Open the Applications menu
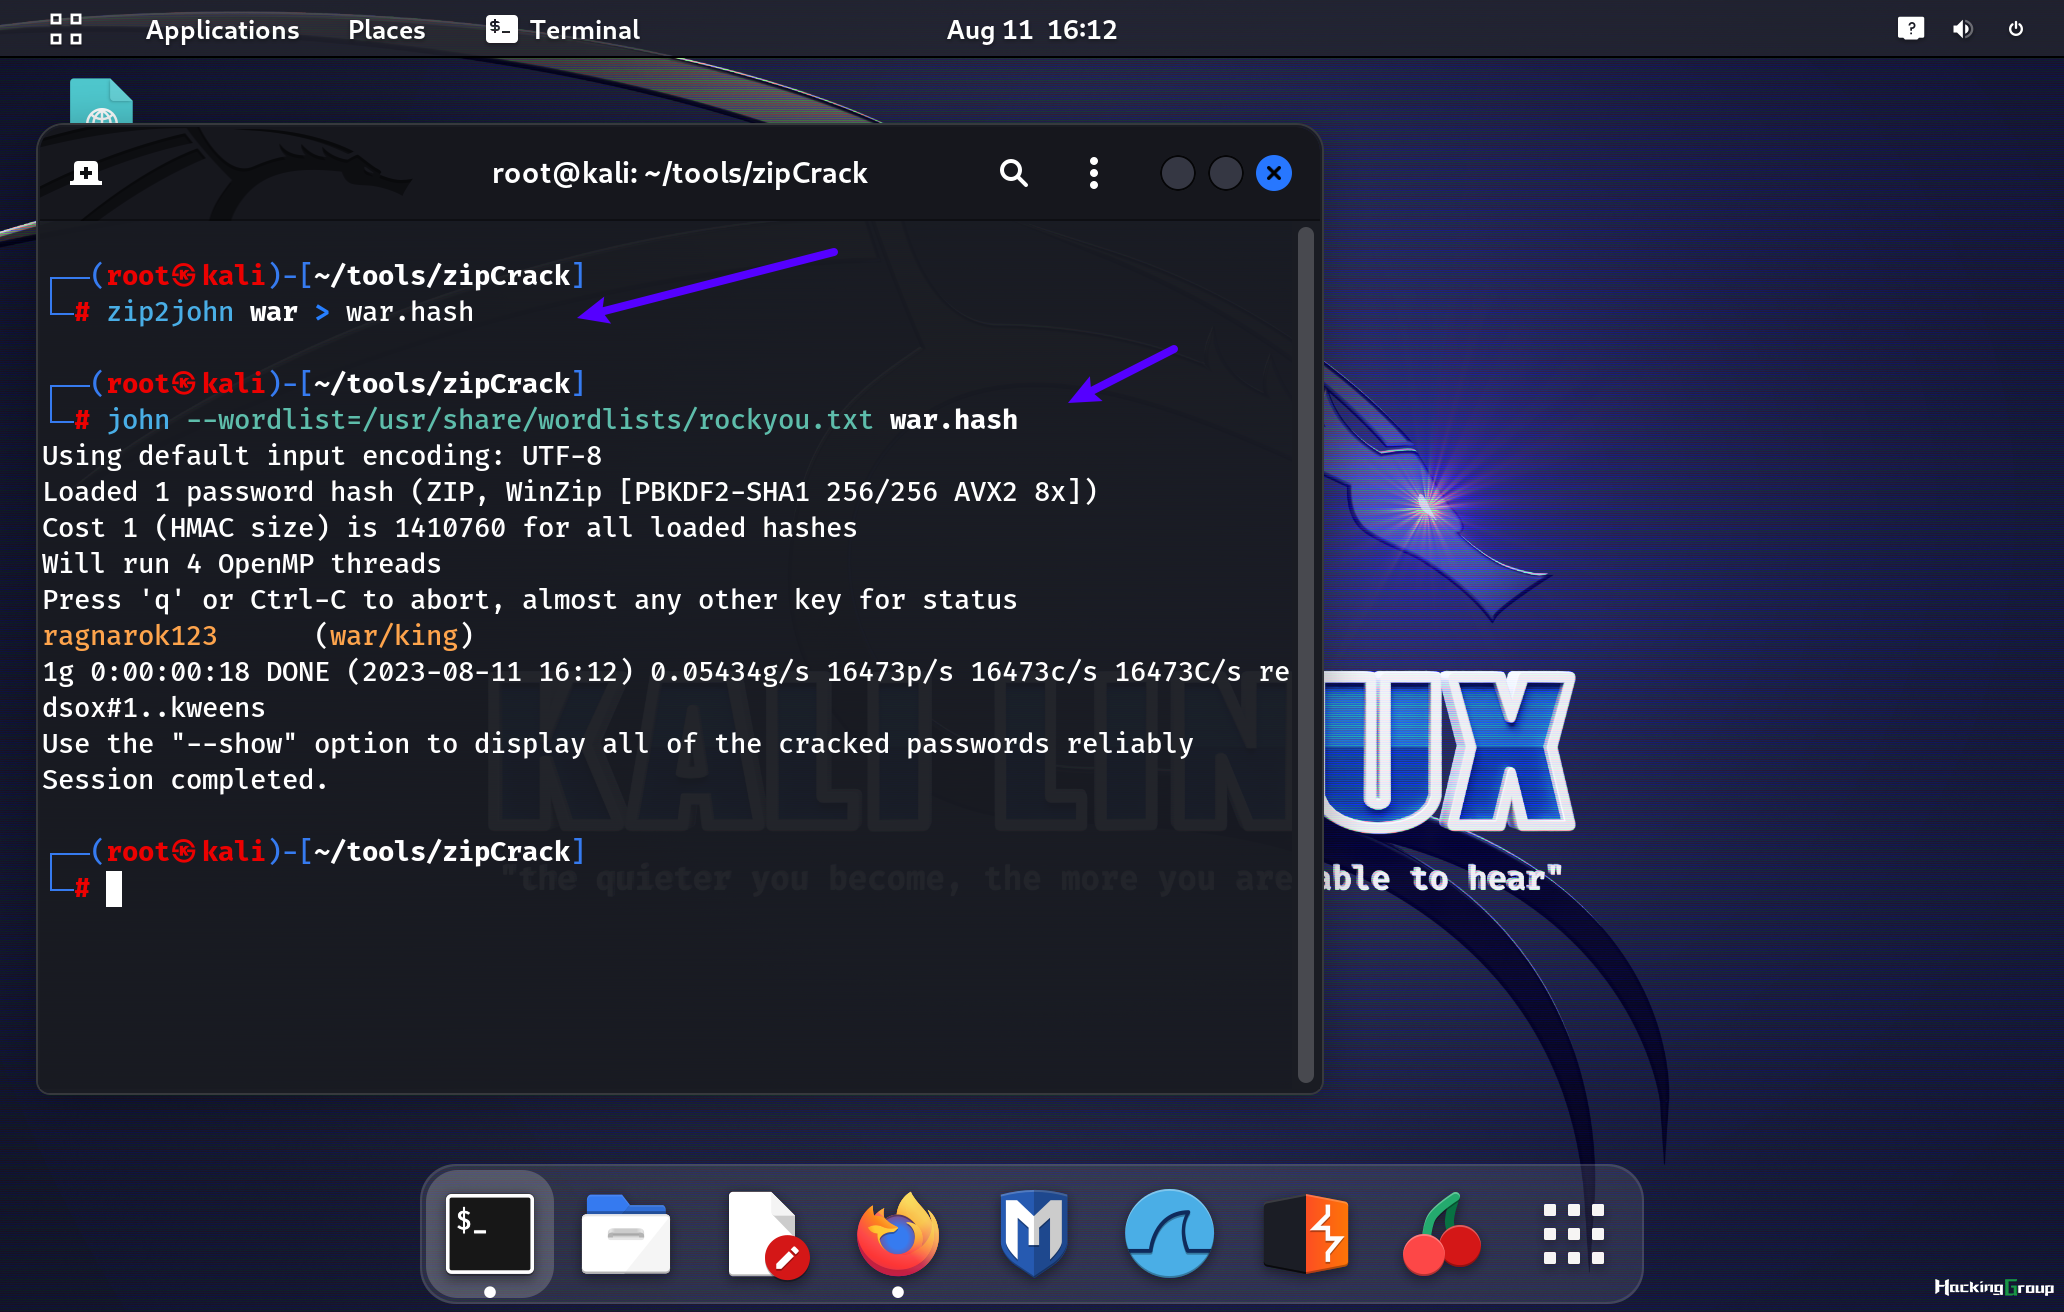The image size is (2064, 1312). click(222, 30)
